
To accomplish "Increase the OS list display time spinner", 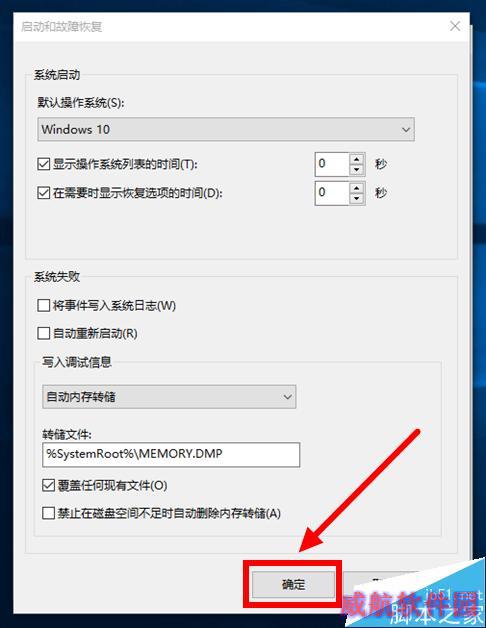I will (356, 159).
